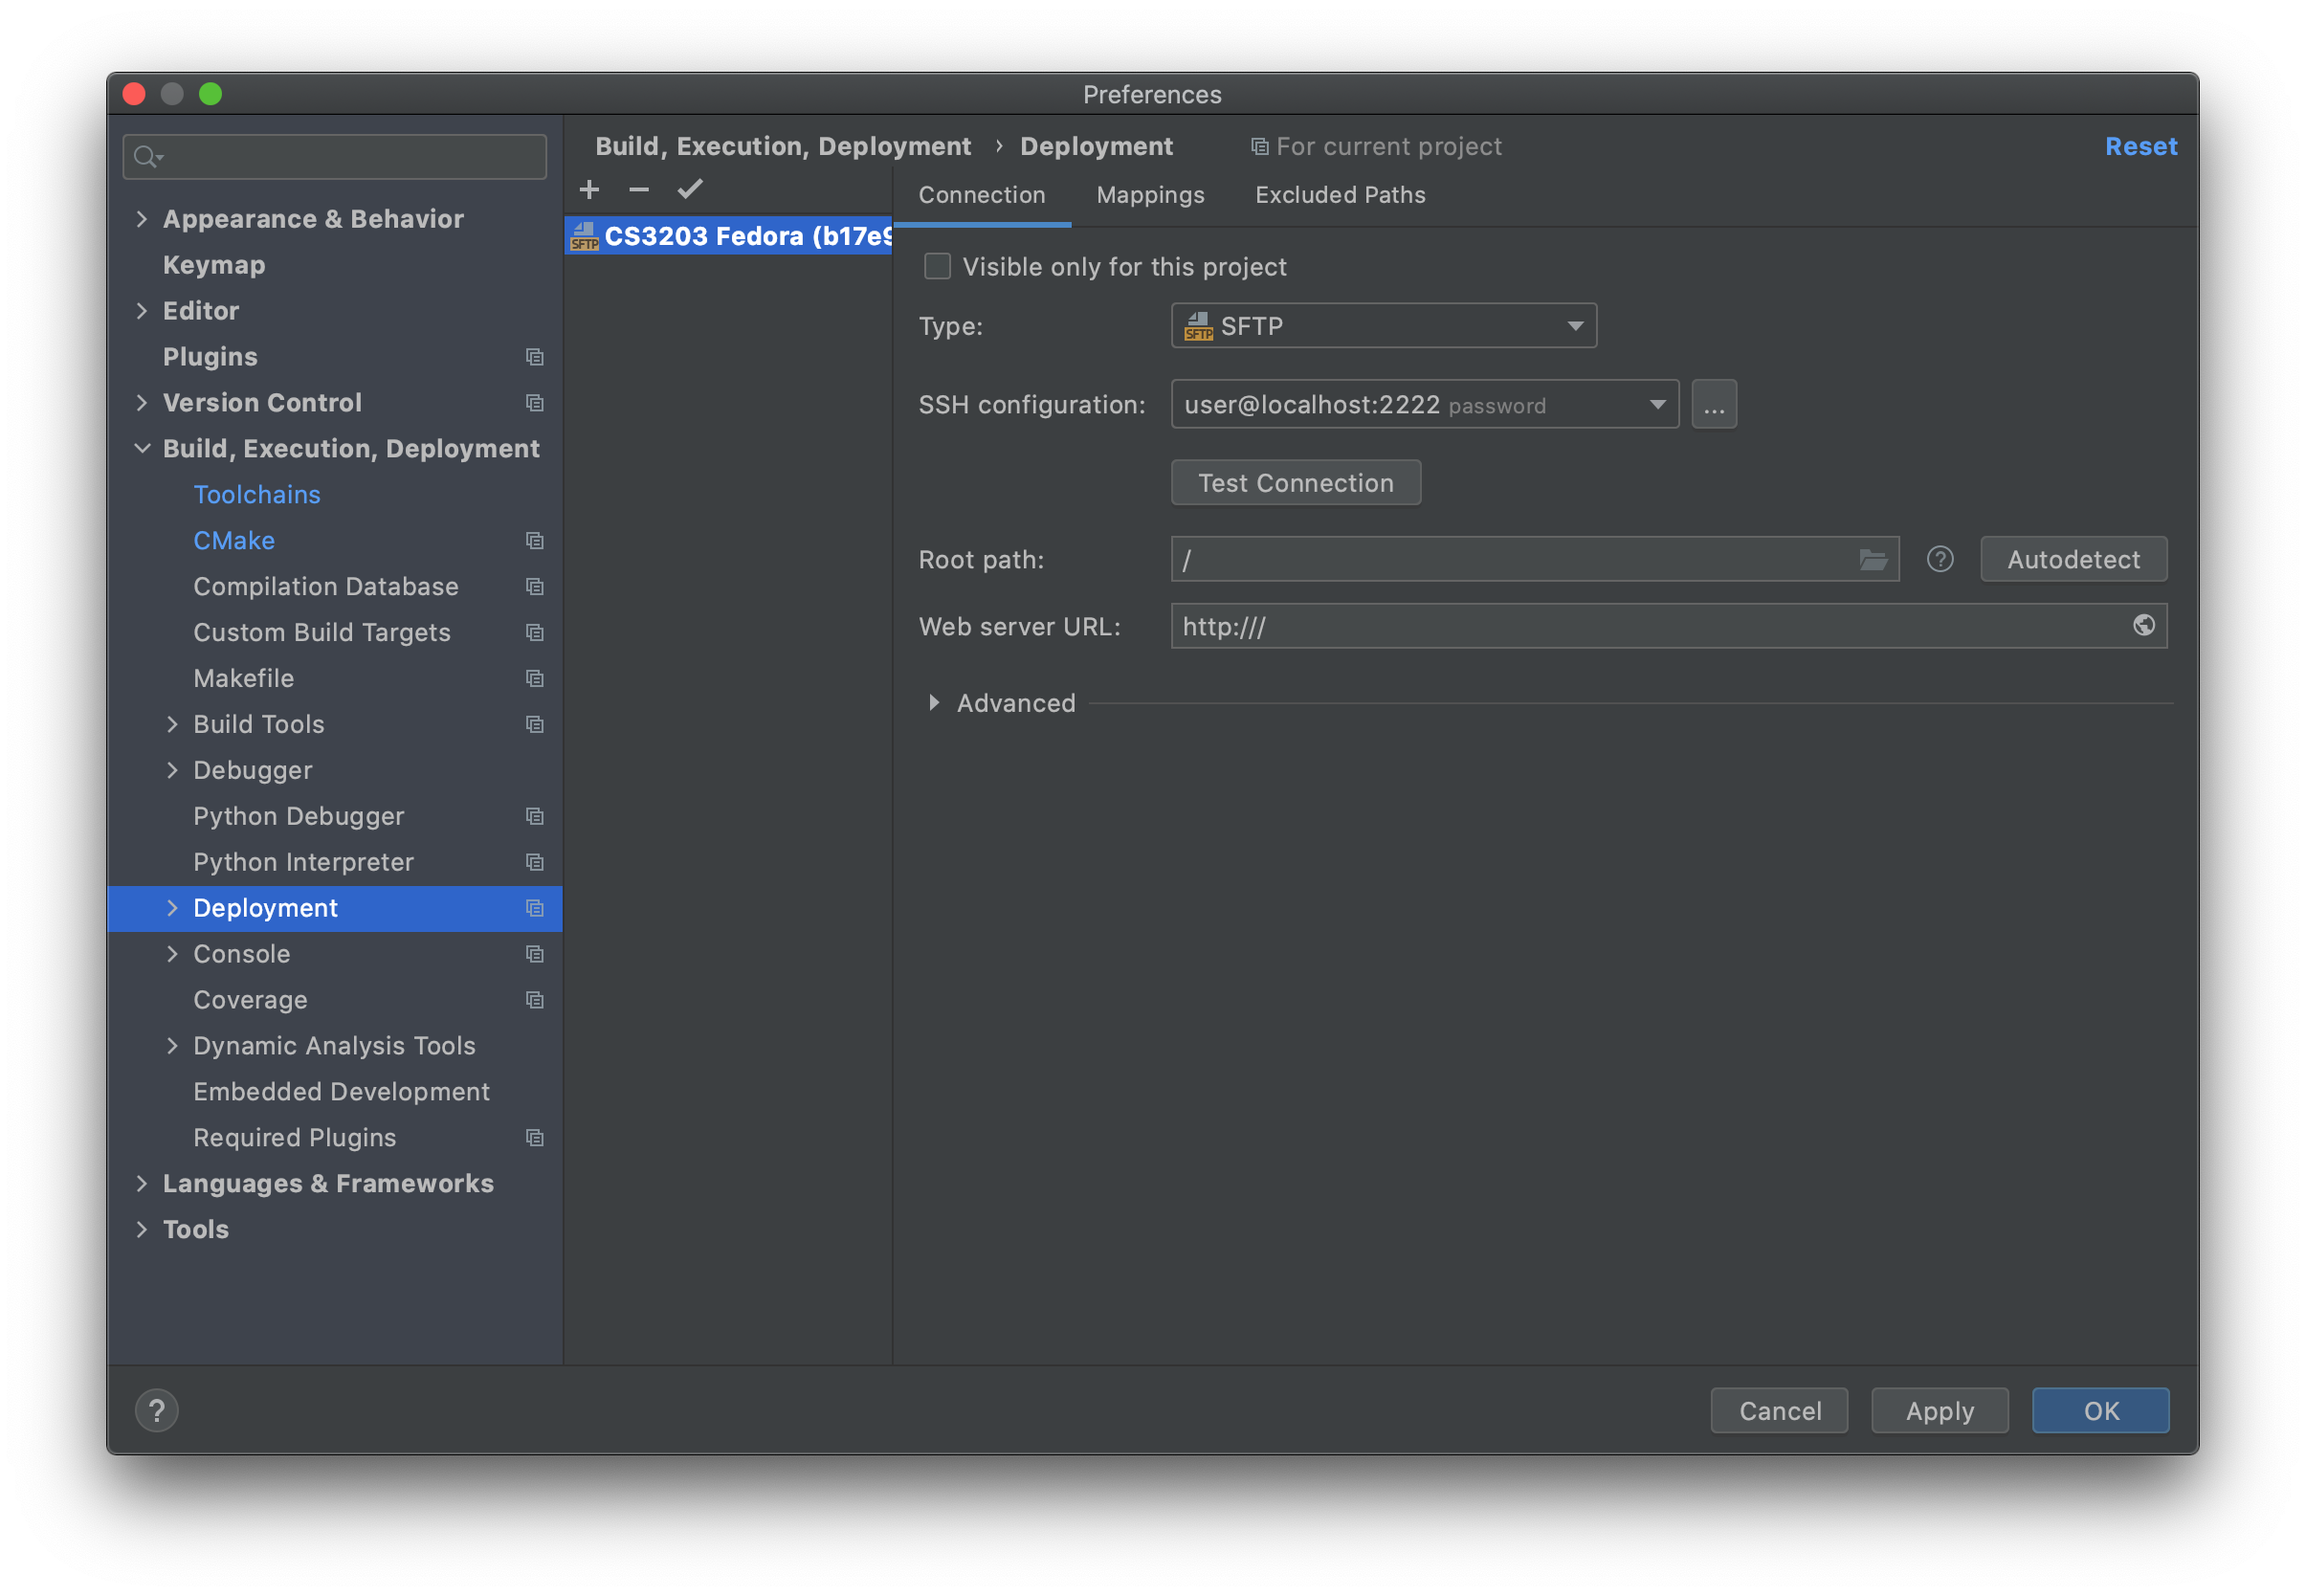Click project-level icon next to Version Control
The image size is (2306, 1596).
535,403
